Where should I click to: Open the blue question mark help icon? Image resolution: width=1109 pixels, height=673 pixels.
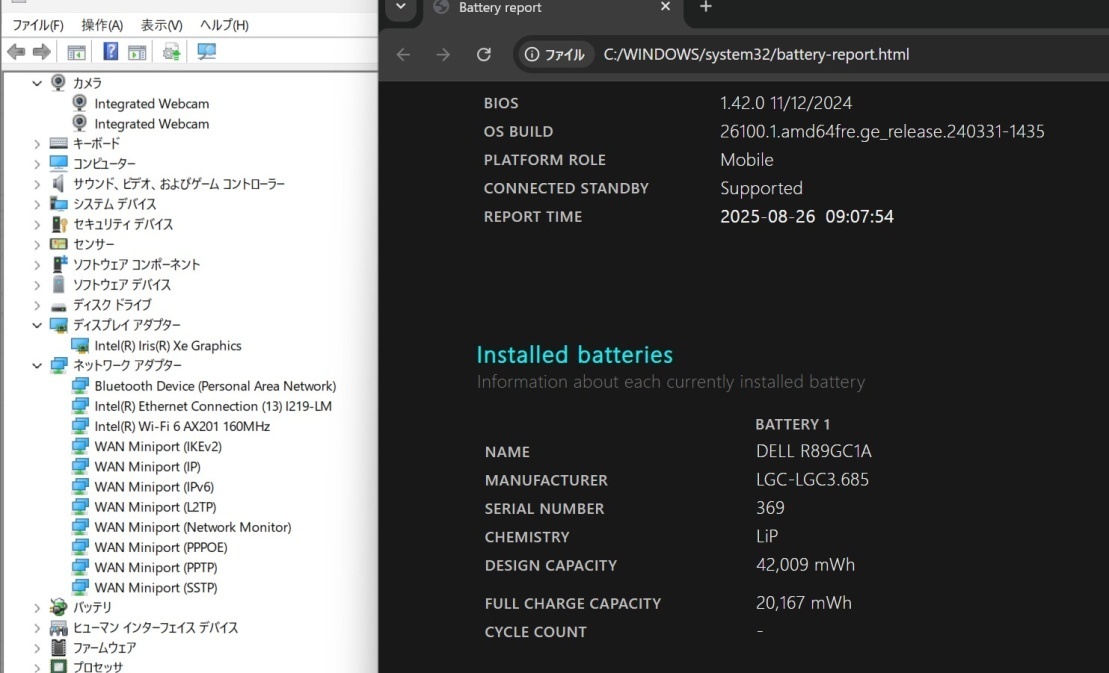(111, 52)
